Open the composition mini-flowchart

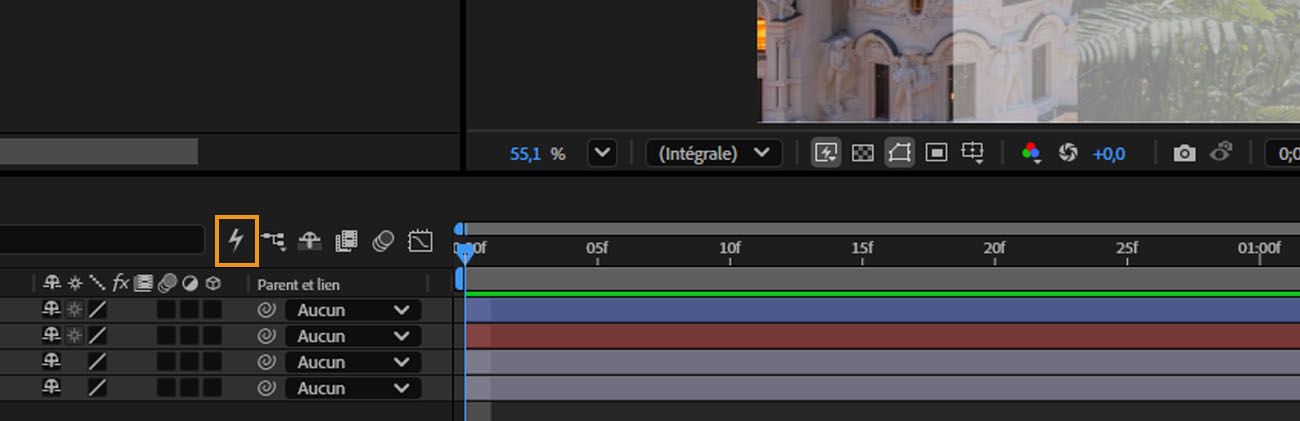273,240
